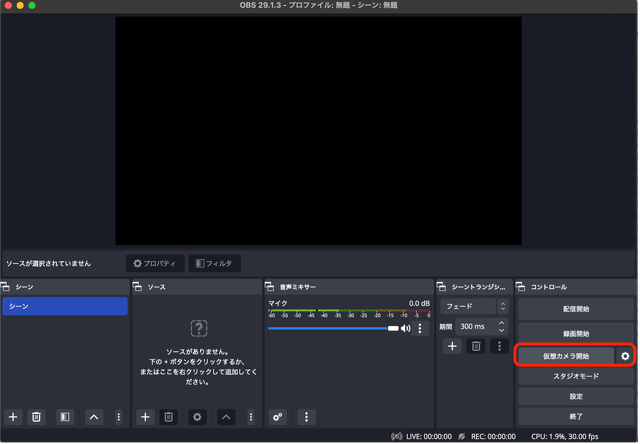Image resolution: width=640 pixels, height=444 pixels.
Task: Delete the selected scene via trash icon
Action: [37, 417]
